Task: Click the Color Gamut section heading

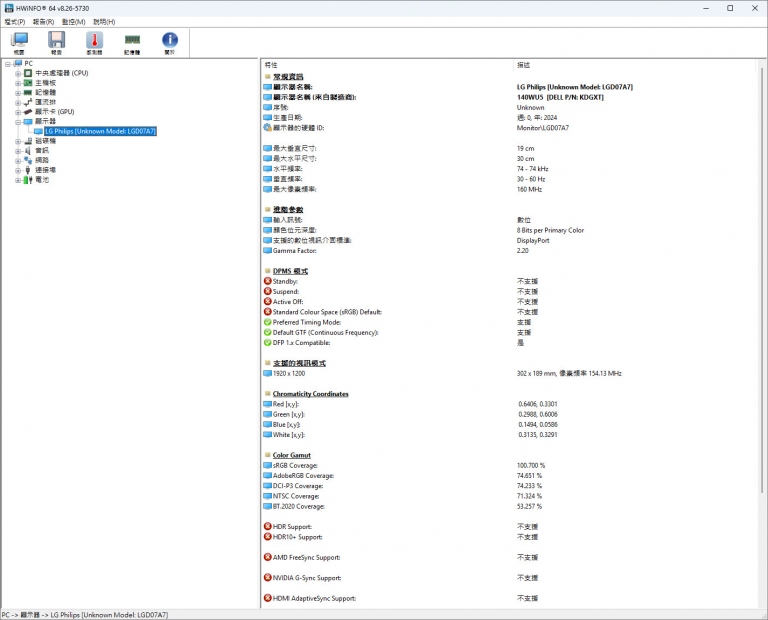Action: tap(291, 455)
